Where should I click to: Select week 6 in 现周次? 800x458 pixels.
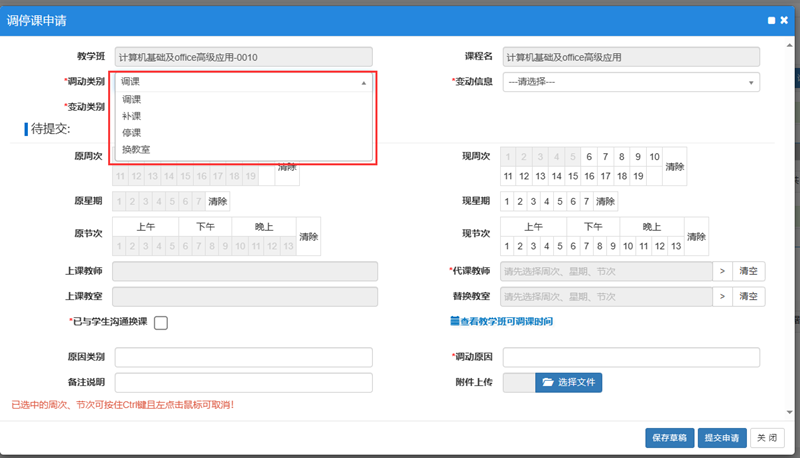[590, 157]
